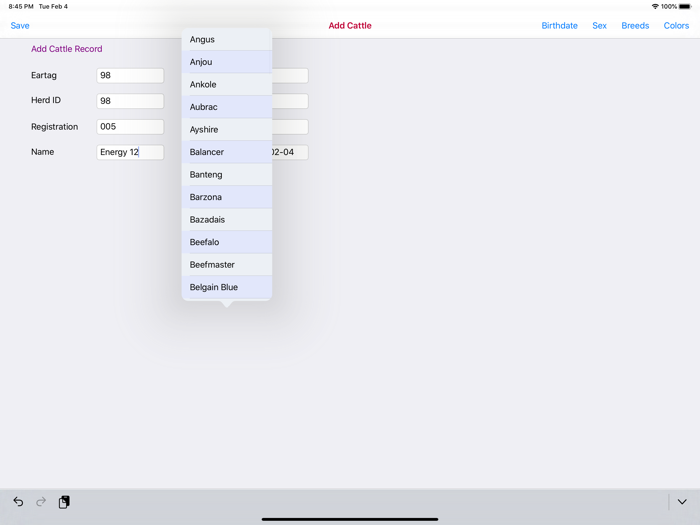
Task: Tap the Eartag label
Action: click(x=44, y=75)
